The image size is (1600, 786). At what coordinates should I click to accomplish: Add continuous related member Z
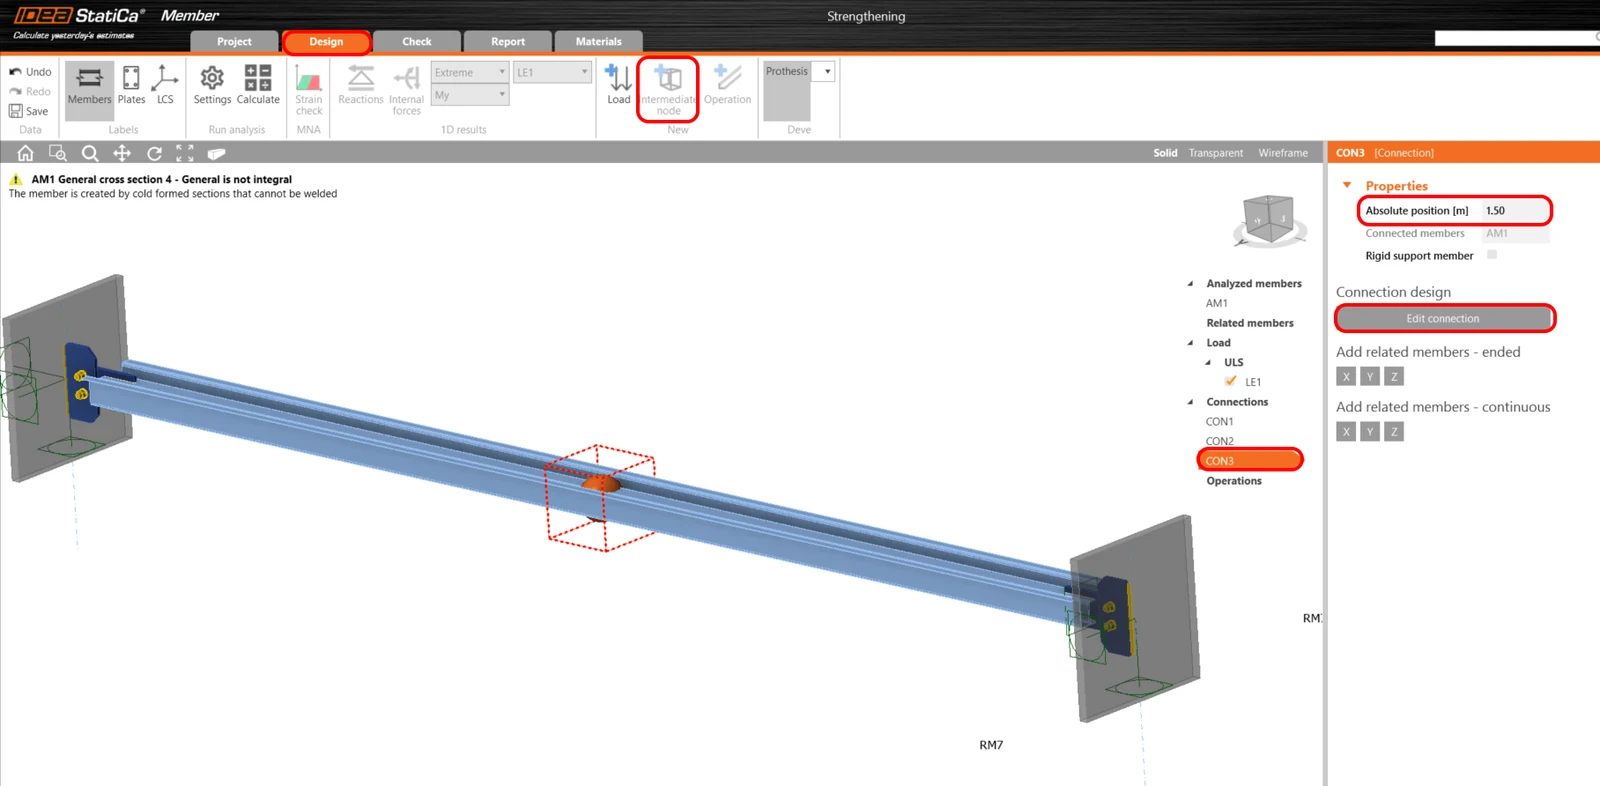click(x=1394, y=432)
